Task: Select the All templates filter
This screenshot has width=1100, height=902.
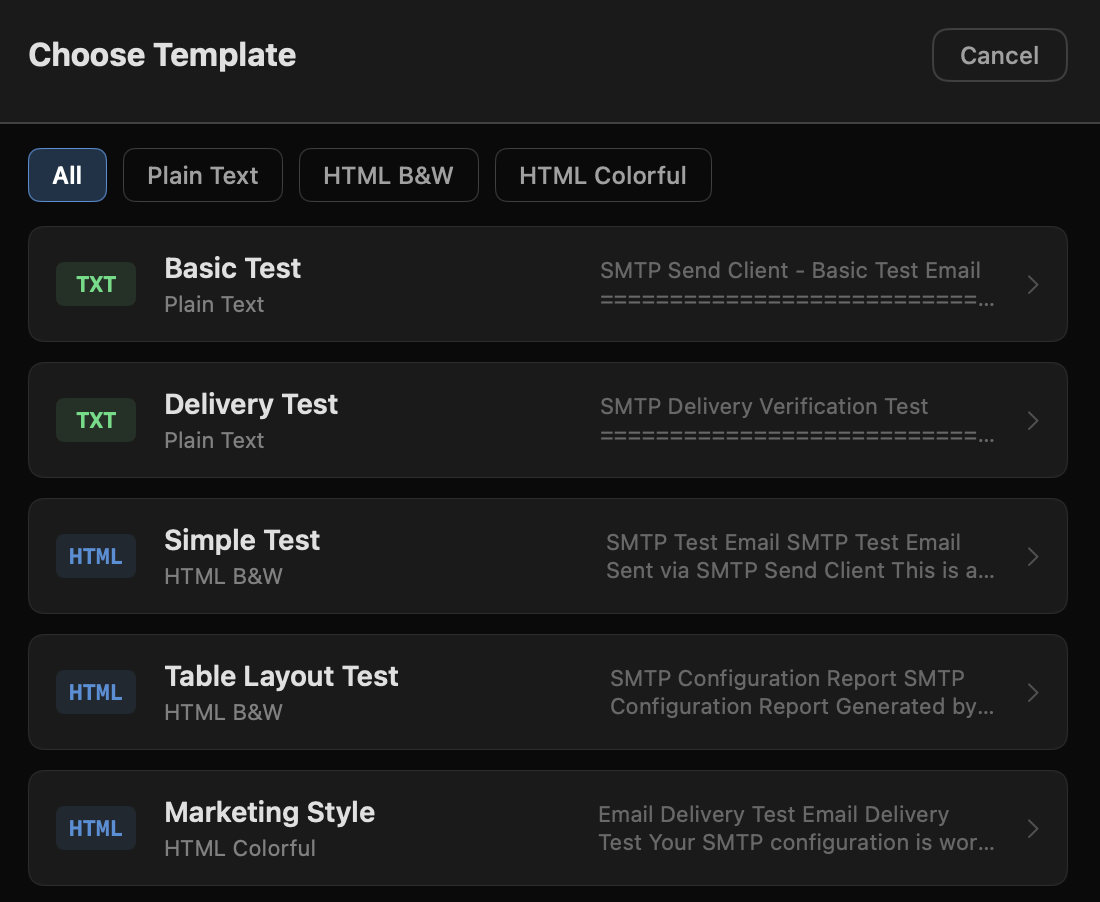Action: click(67, 175)
